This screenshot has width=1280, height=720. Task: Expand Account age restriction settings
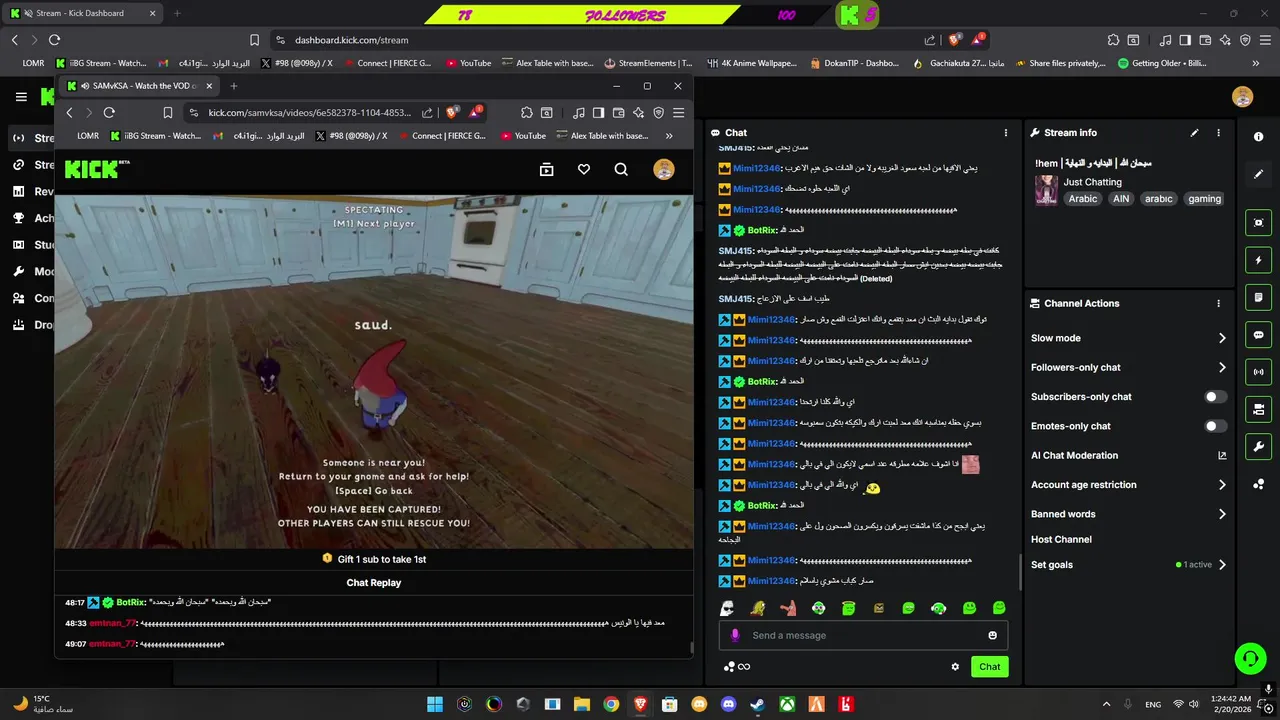[1129, 485]
